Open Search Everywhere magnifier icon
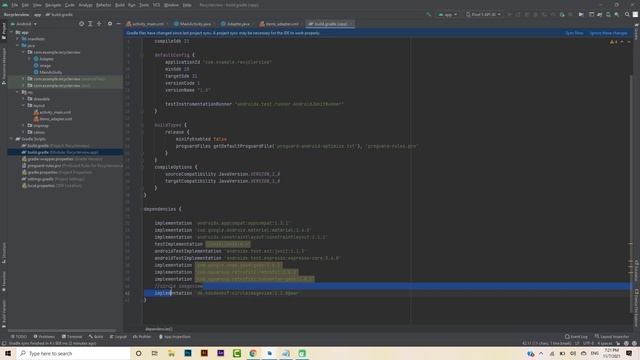 coord(627,14)
